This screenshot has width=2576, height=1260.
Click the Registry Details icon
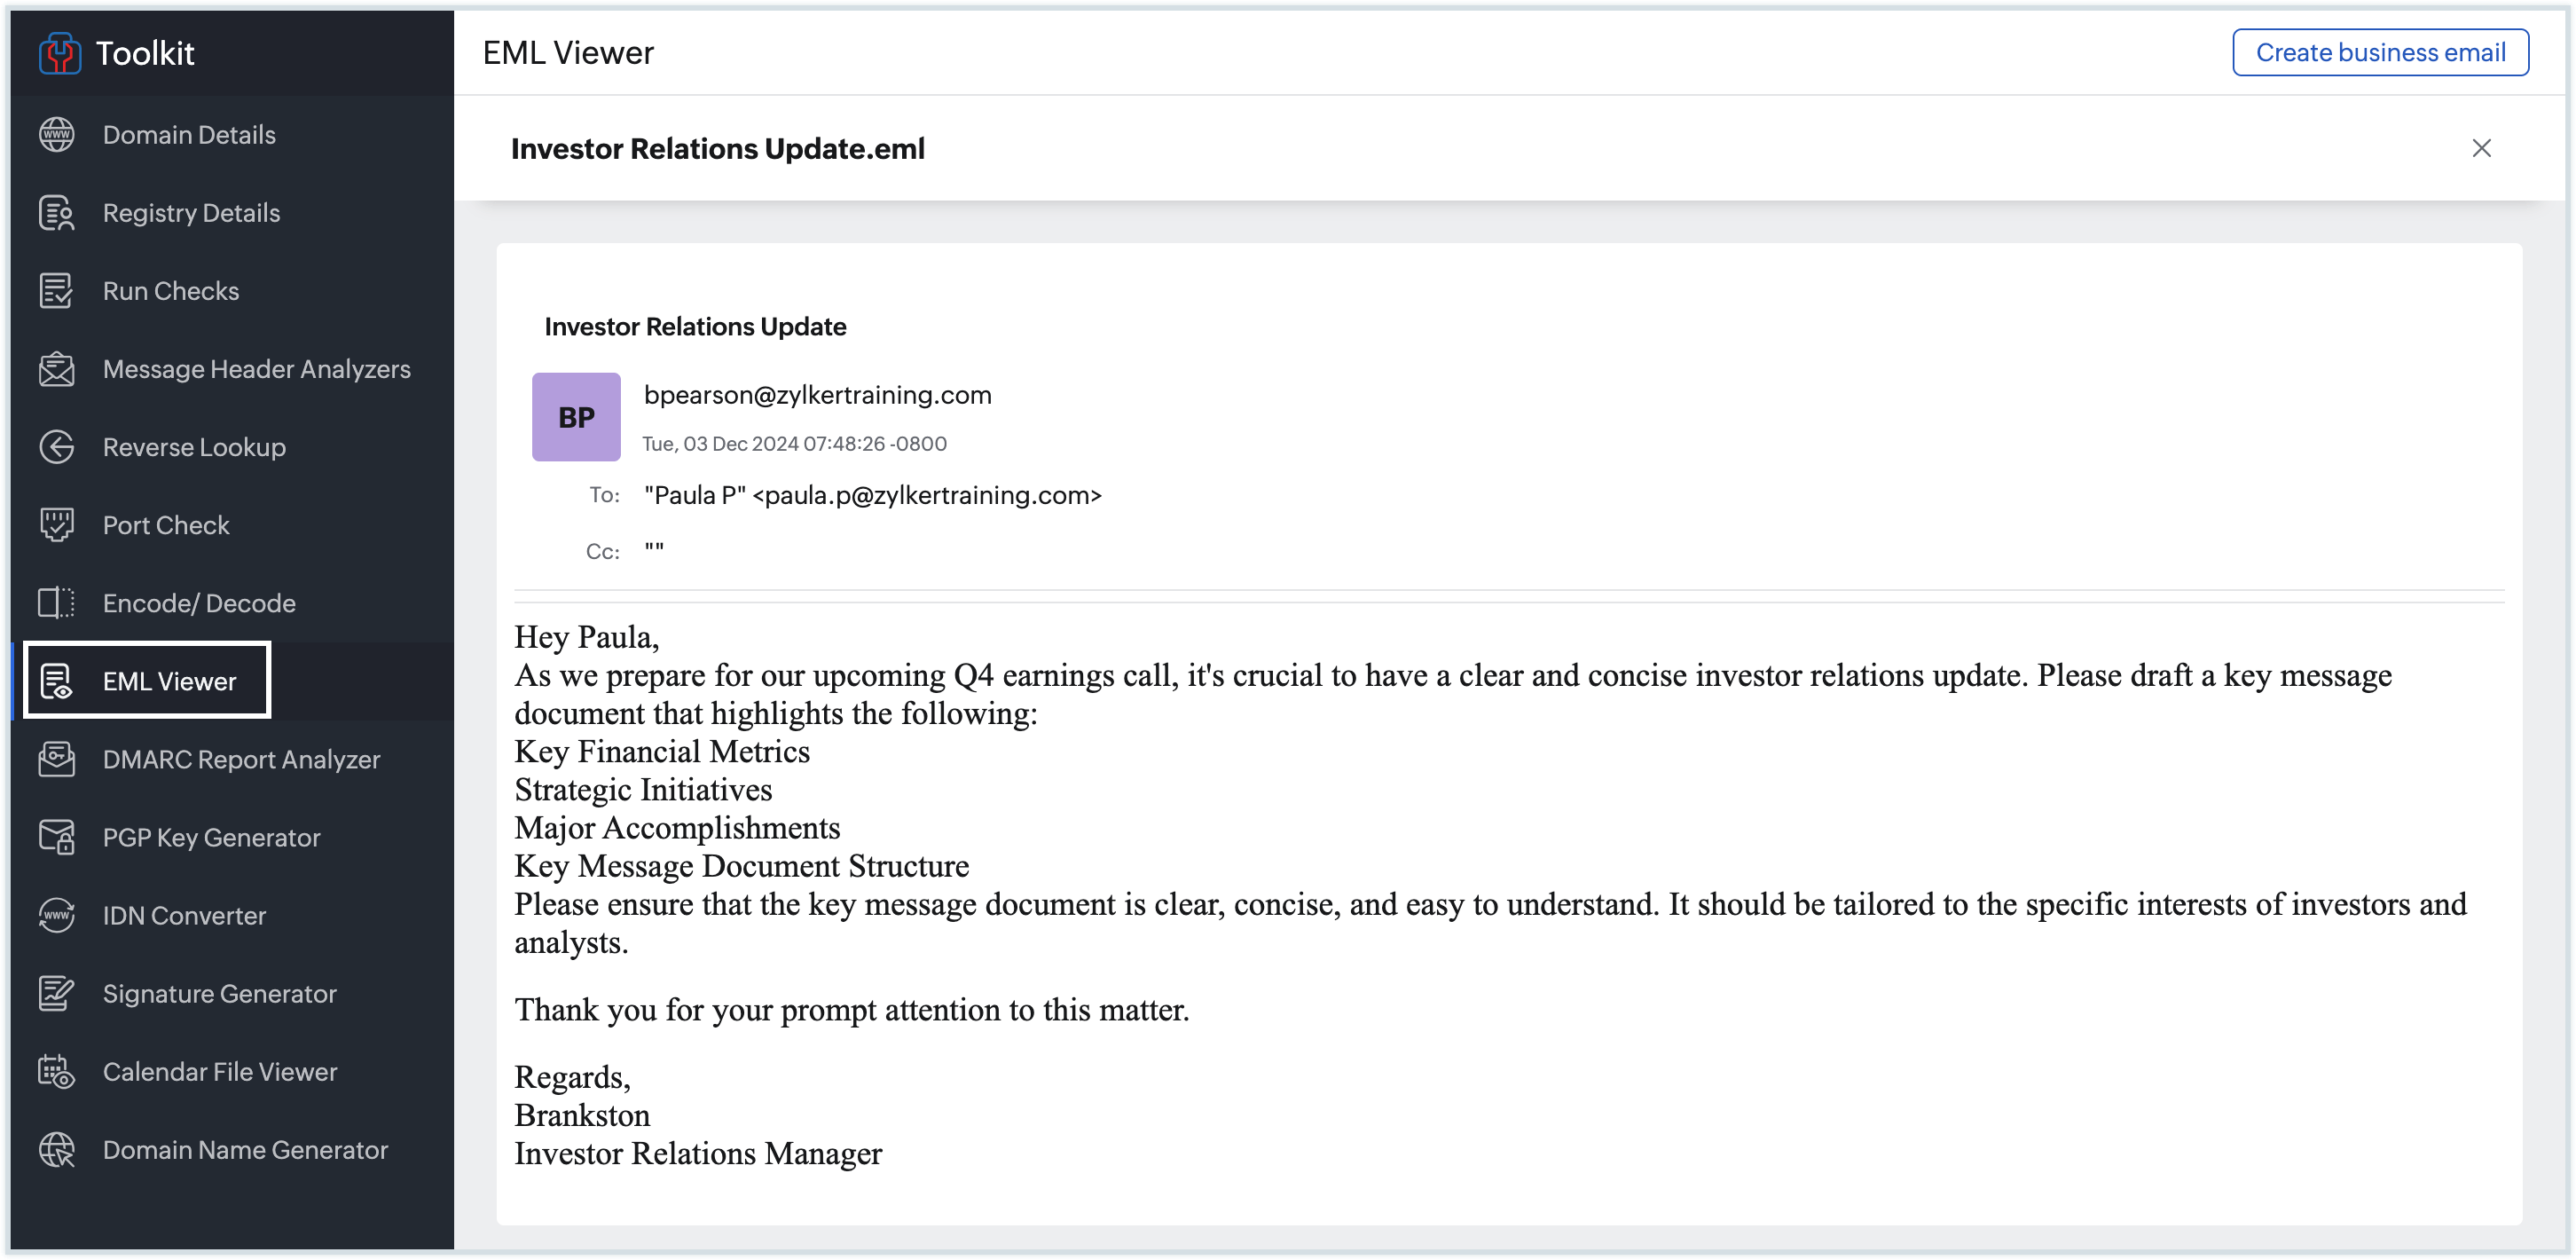point(57,213)
